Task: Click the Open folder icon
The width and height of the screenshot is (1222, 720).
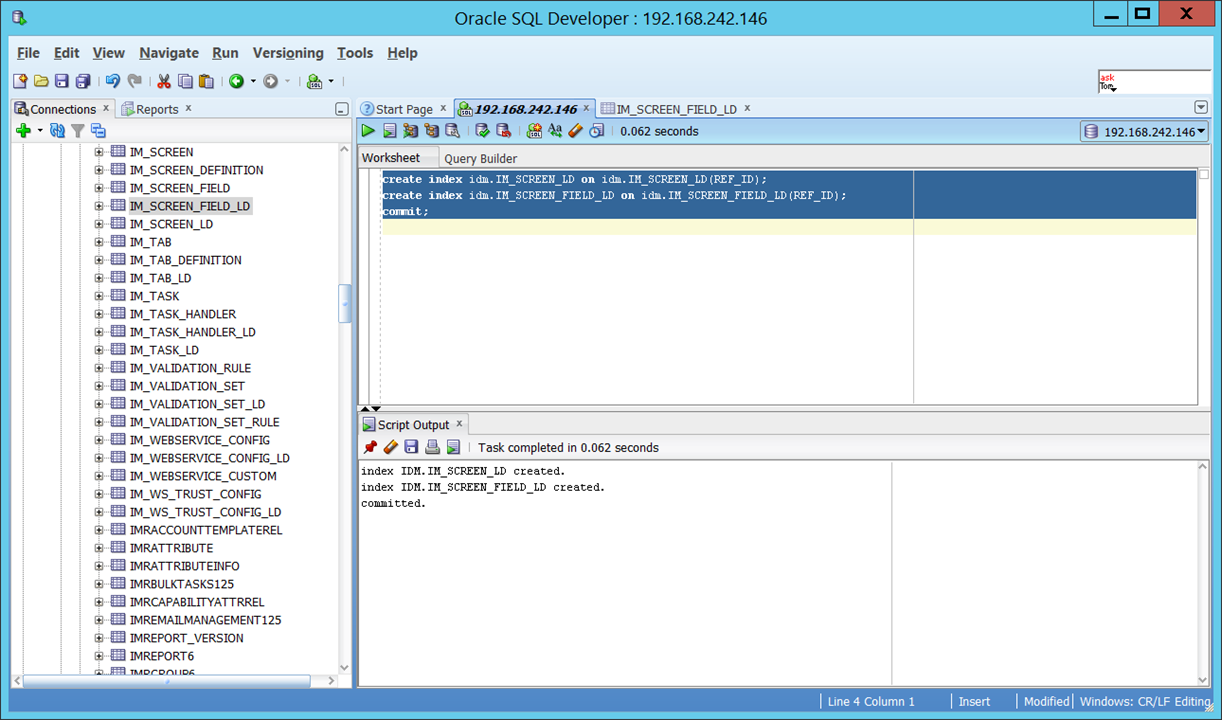Action: (x=41, y=81)
